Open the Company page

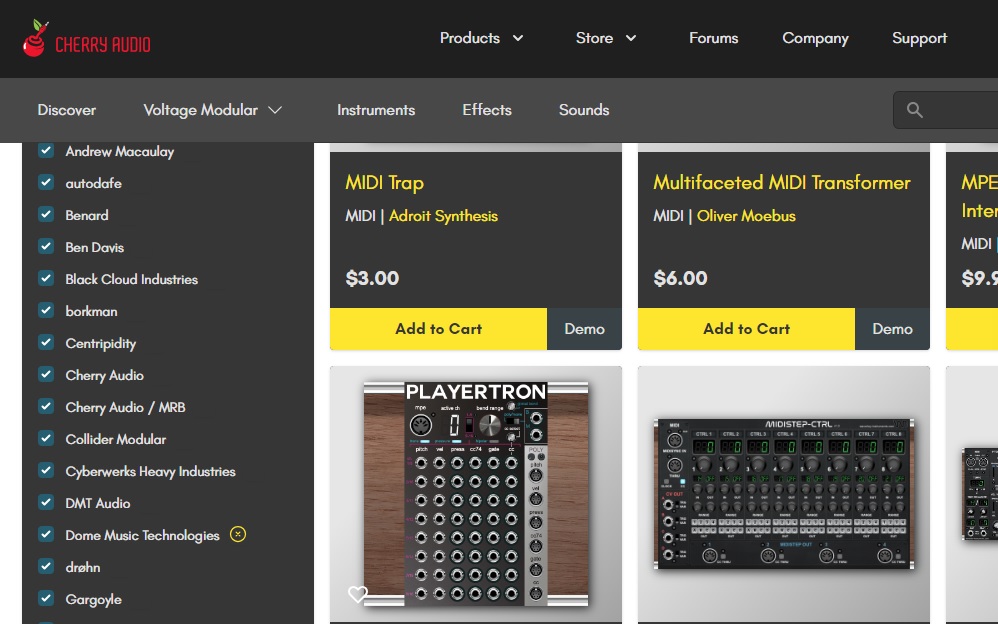815,38
